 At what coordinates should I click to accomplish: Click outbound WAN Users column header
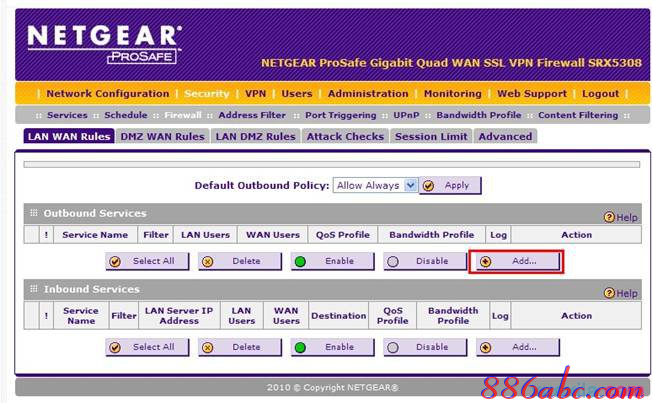273,235
